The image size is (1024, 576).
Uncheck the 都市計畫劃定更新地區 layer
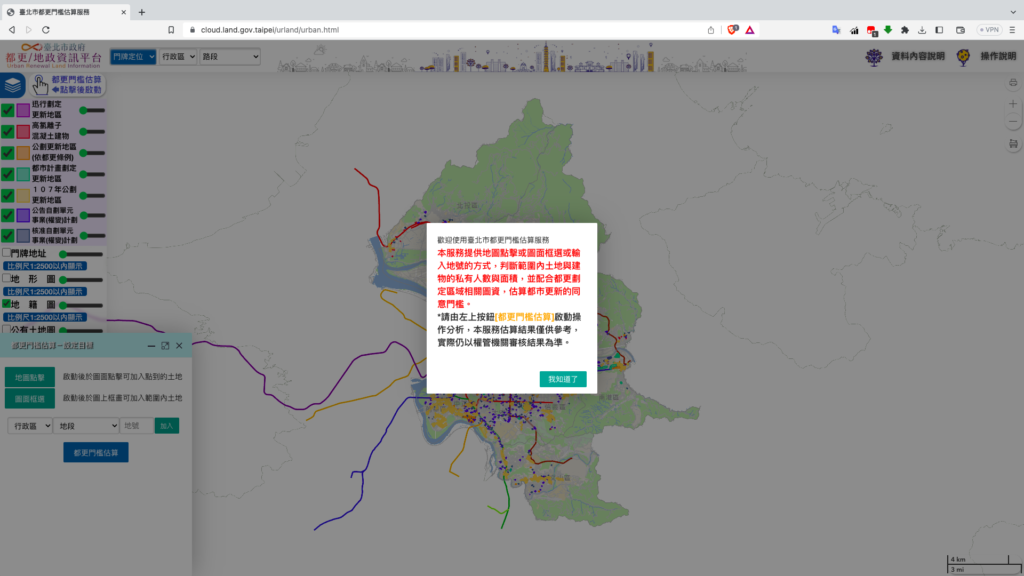(7, 174)
